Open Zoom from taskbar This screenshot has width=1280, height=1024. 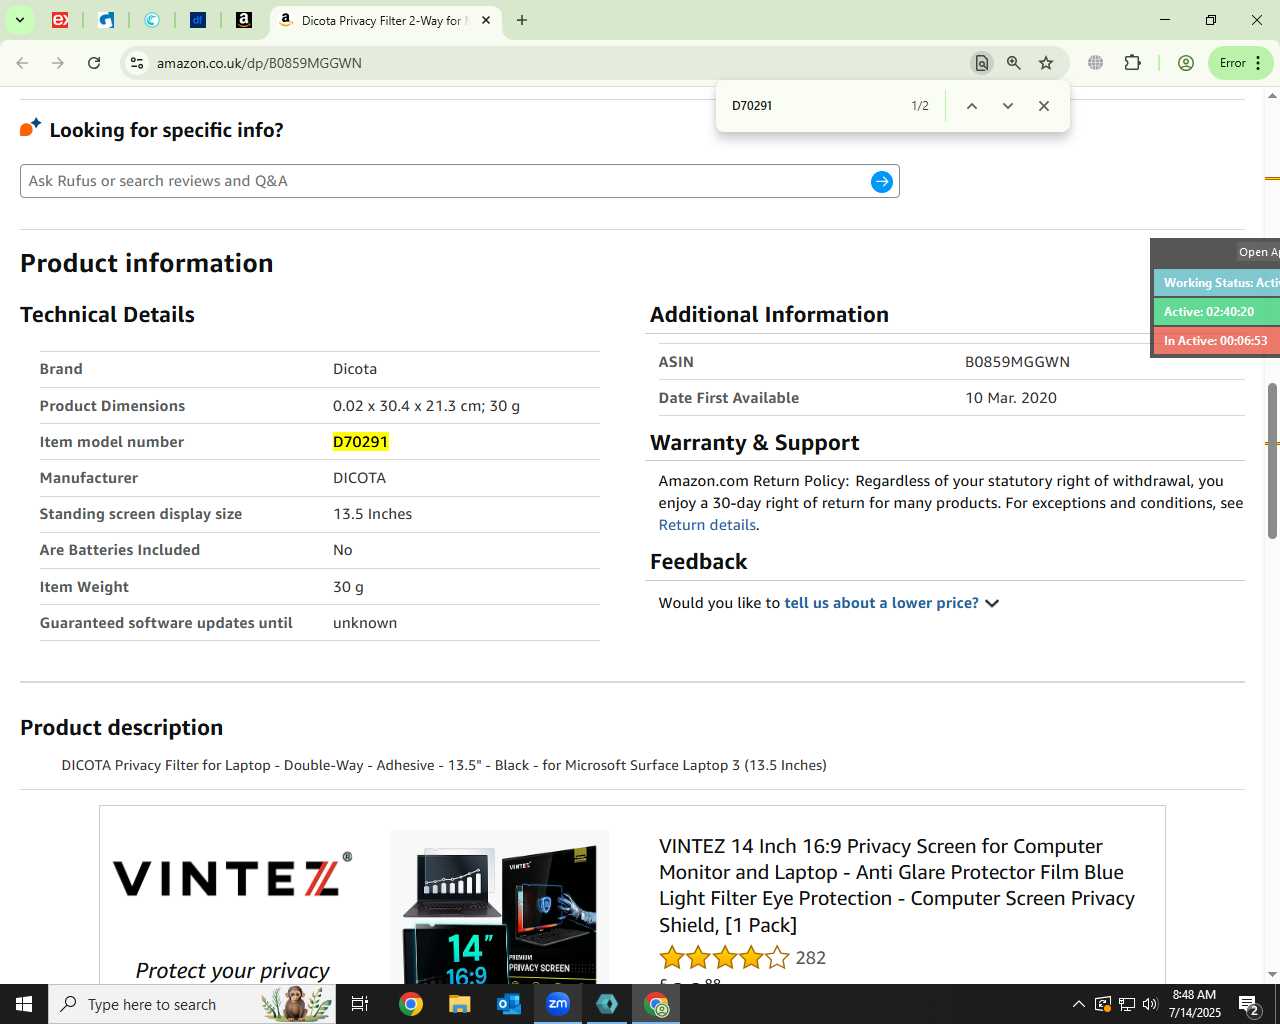point(558,1004)
